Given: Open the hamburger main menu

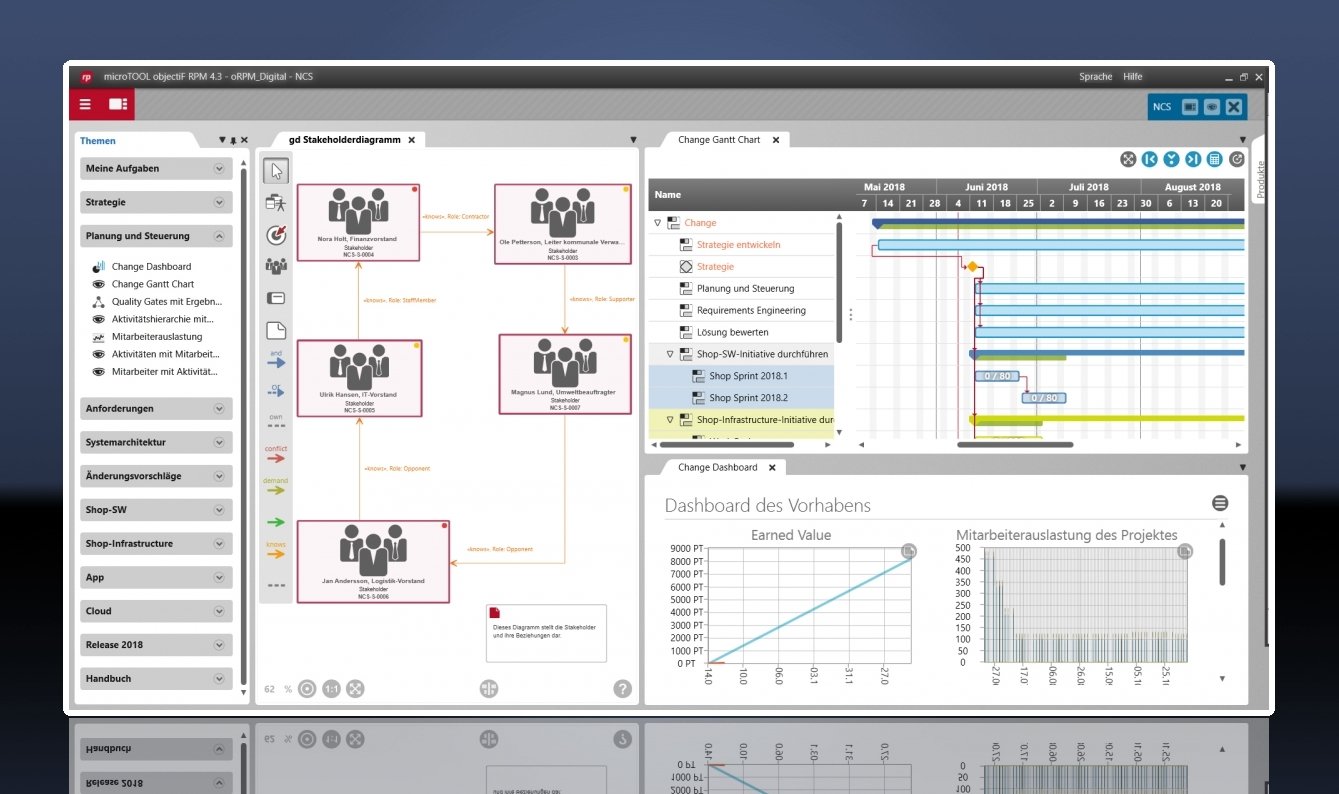Looking at the screenshot, I should click(85, 104).
